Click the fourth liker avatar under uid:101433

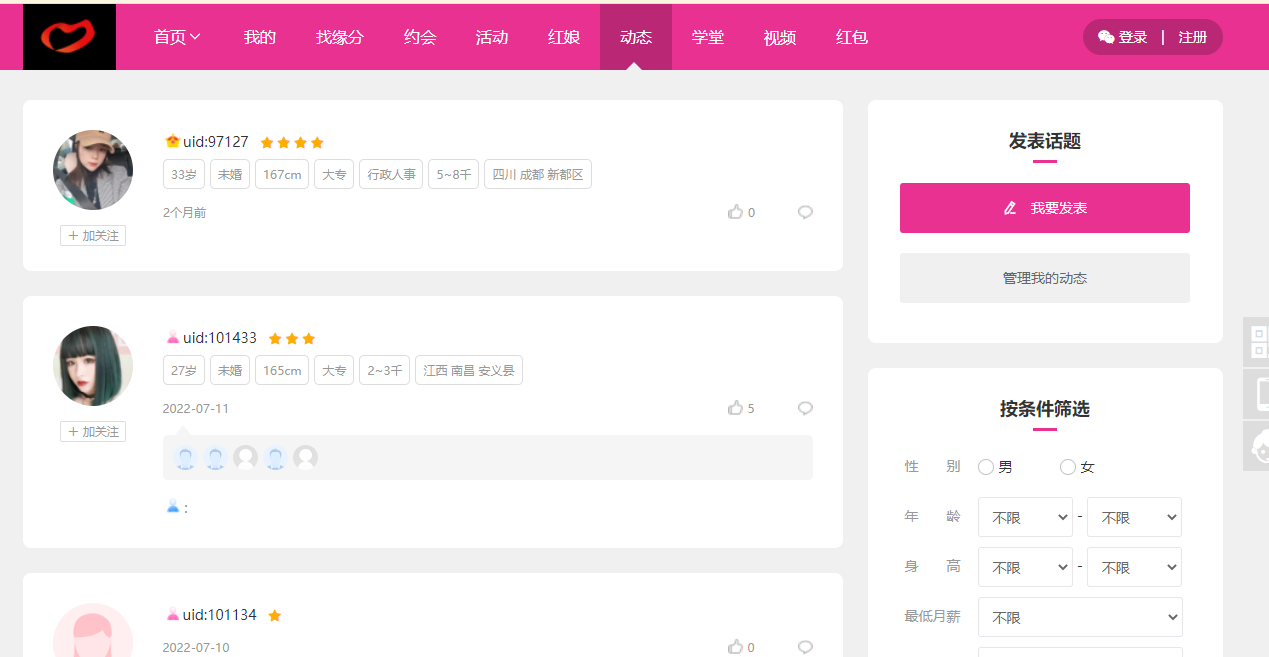(275, 458)
